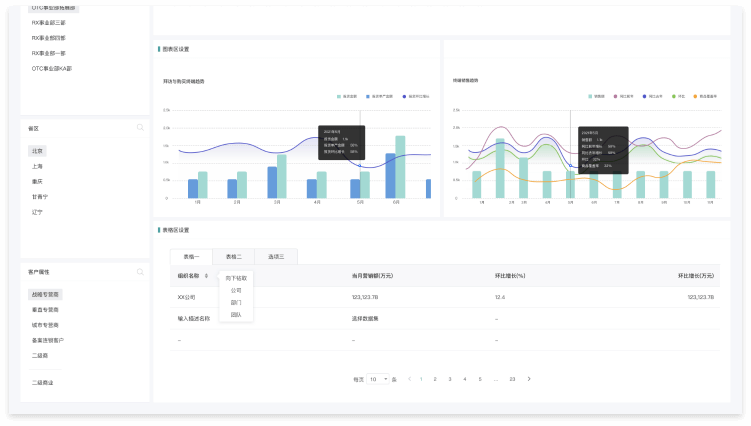Open the page size dropdown showing 10
The height and width of the screenshot is (426, 751).
[378, 379]
